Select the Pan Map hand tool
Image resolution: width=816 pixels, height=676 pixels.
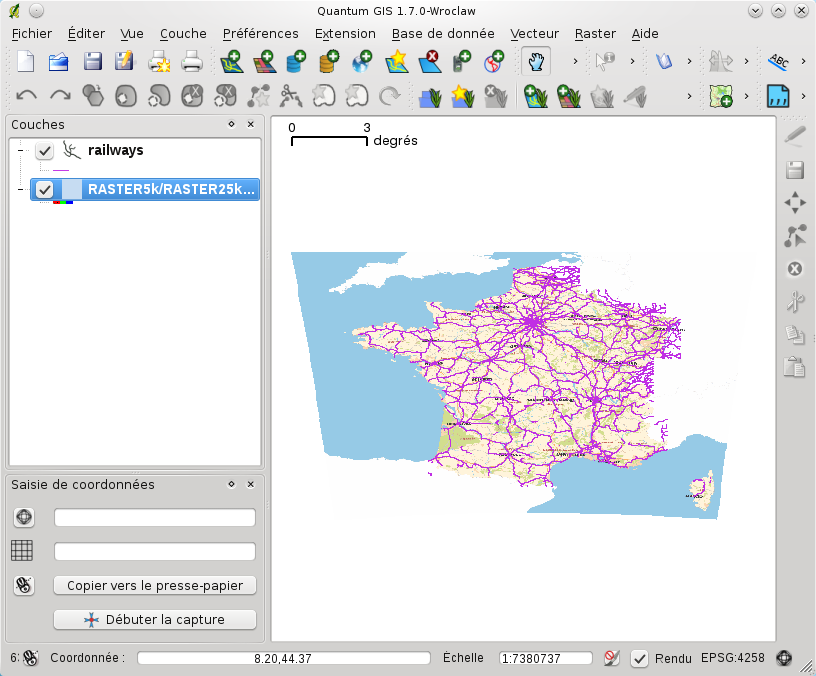(536, 62)
